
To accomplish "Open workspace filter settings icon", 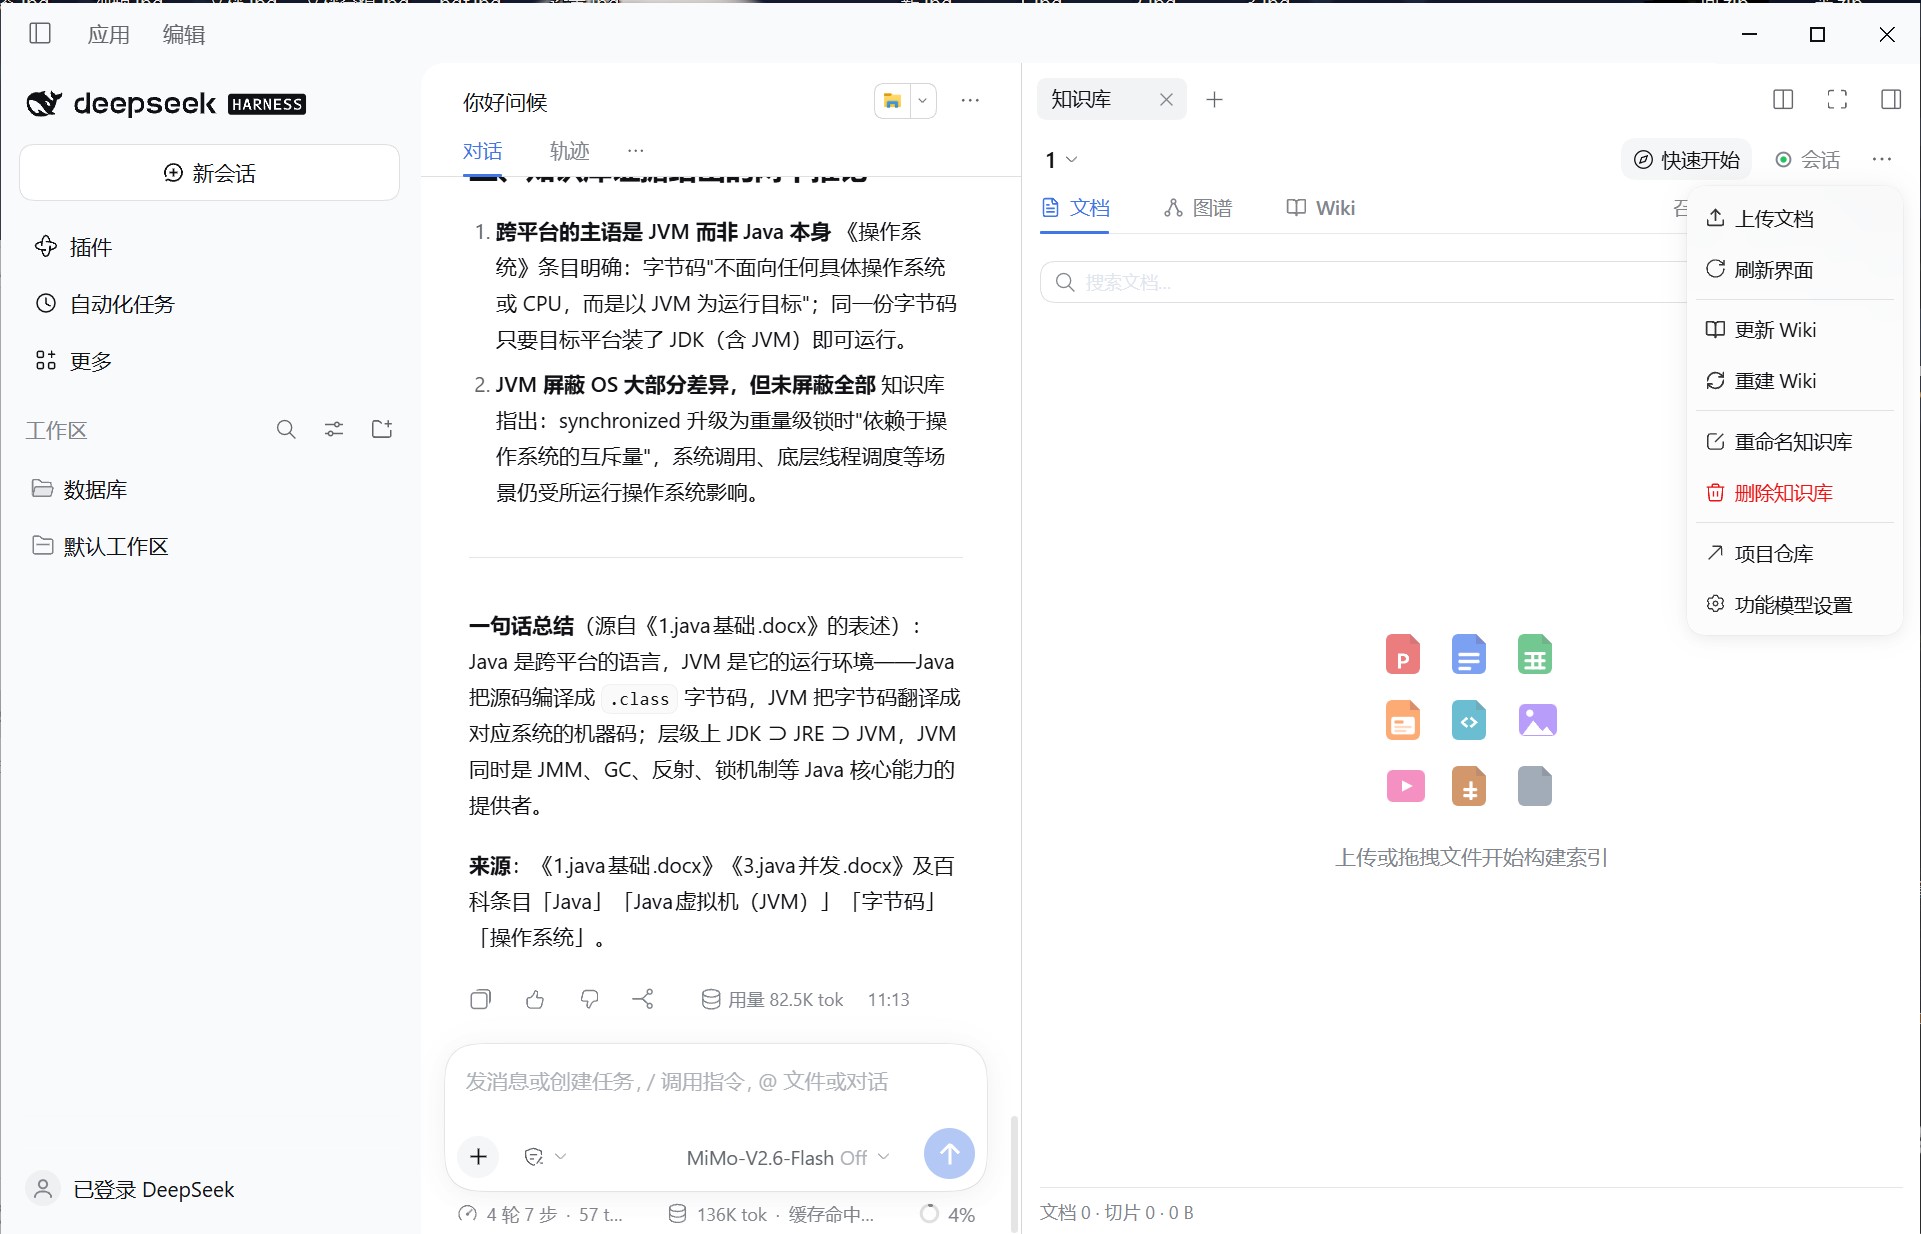I will click(x=334, y=430).
